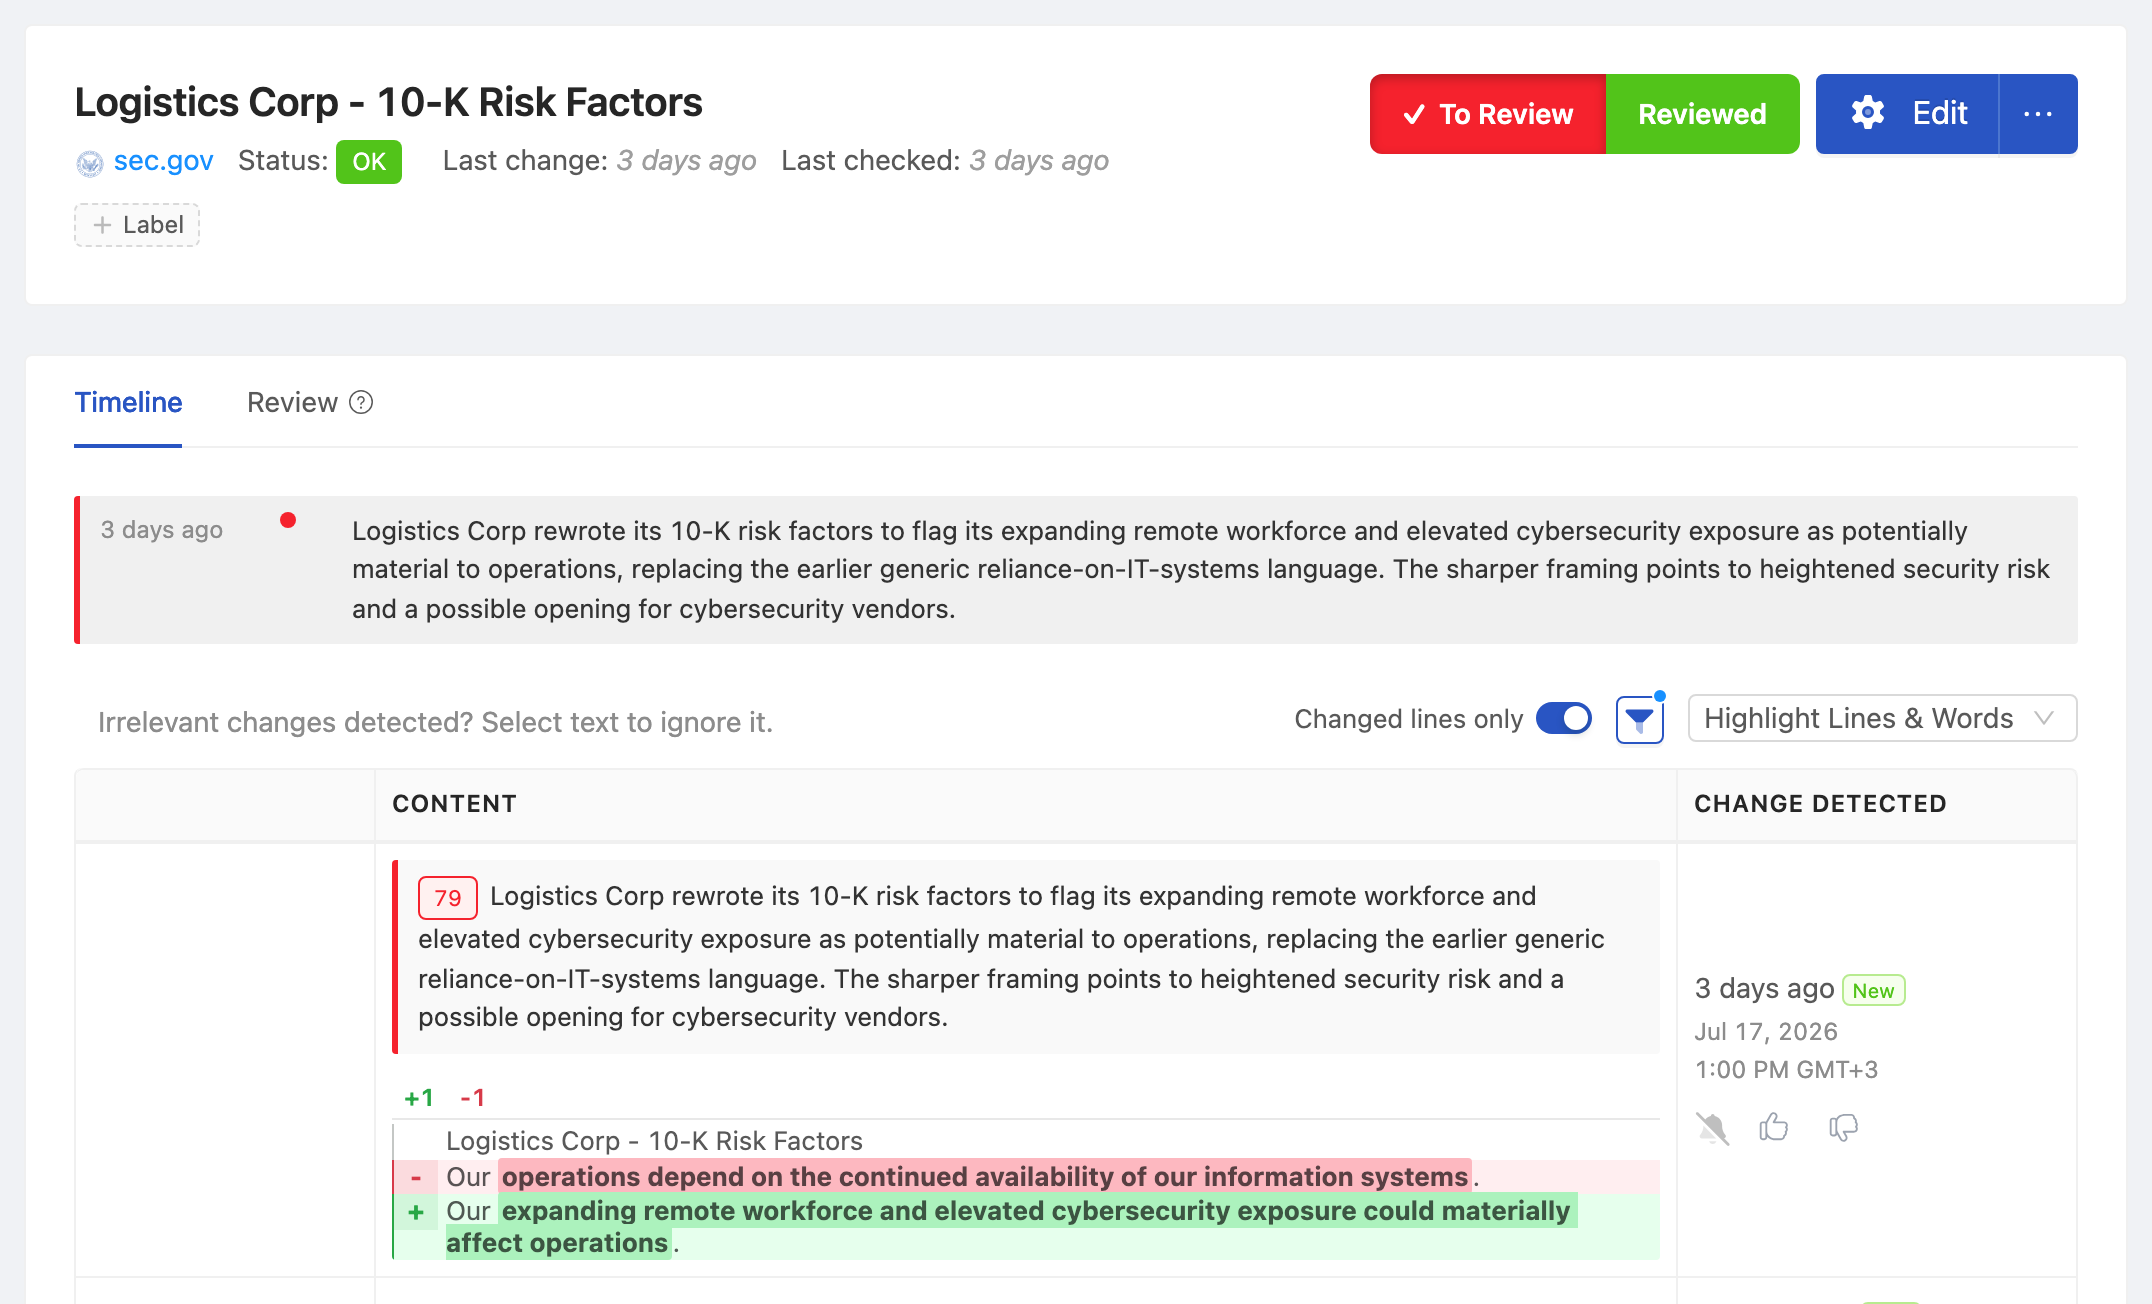Mark as Reviewed
The image size is (2152, 1304).
[1702, 114]
